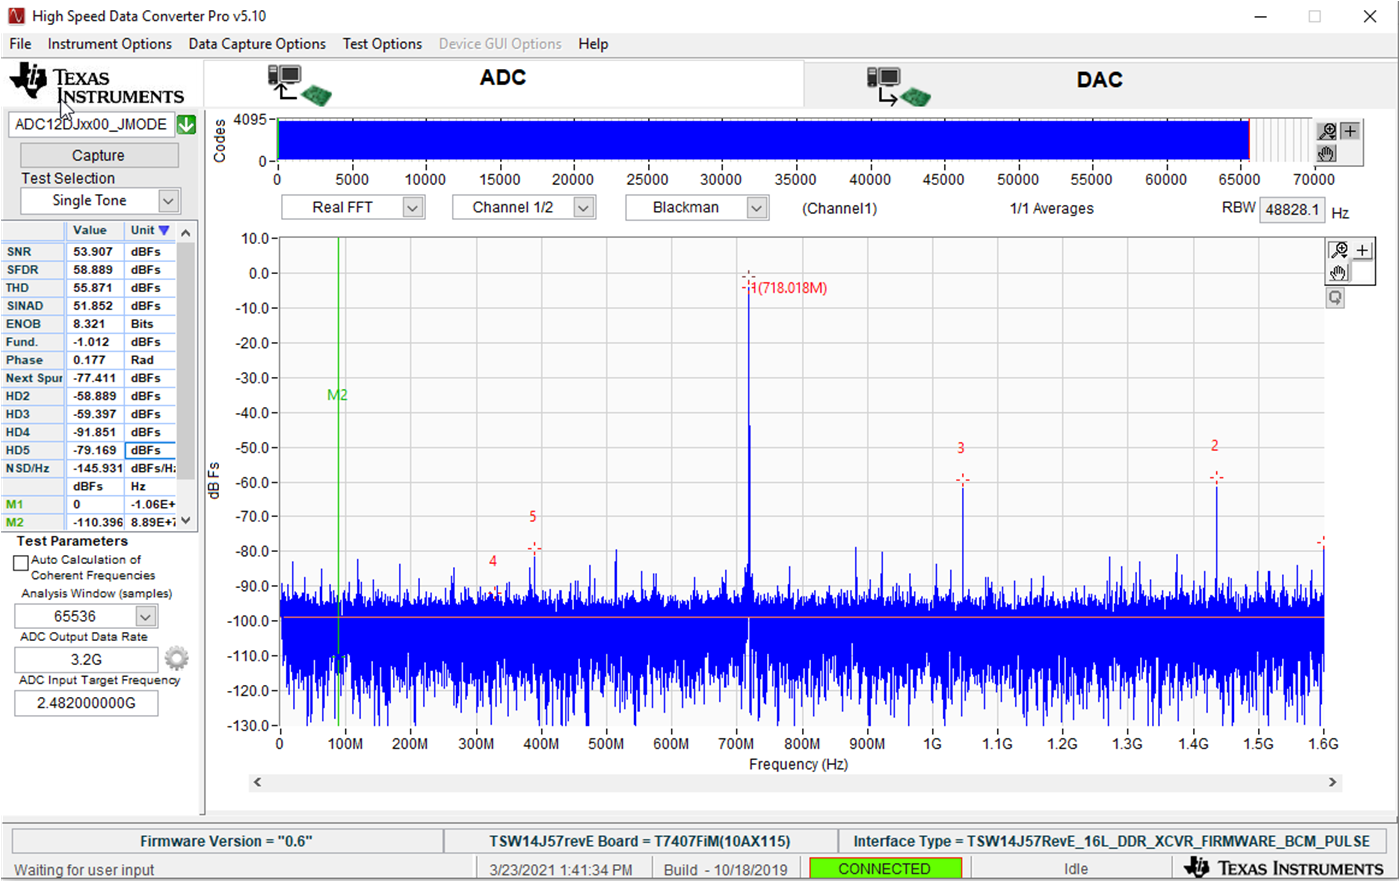Open ADC output data rate settings gear
The width and height of the screenshot is (1400, 882).
(x=176, y=658)
